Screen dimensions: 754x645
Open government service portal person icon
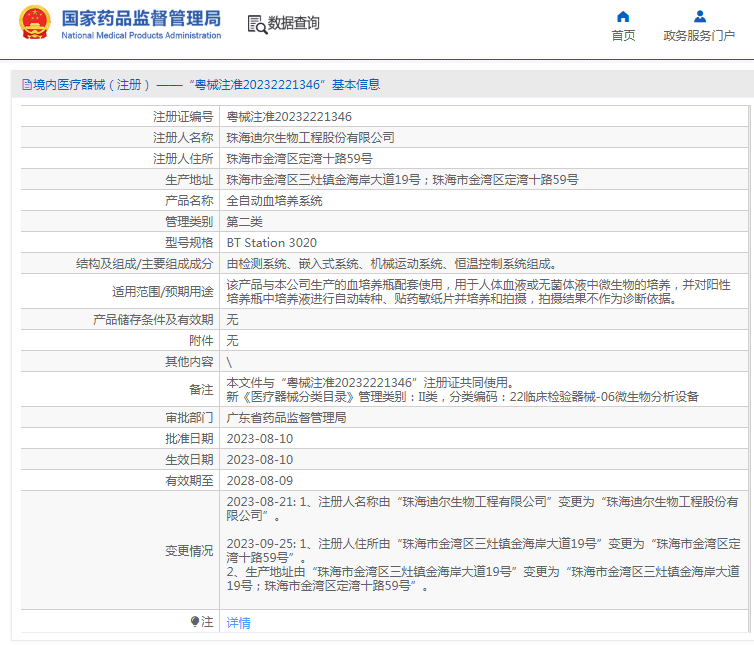[700, 17]
